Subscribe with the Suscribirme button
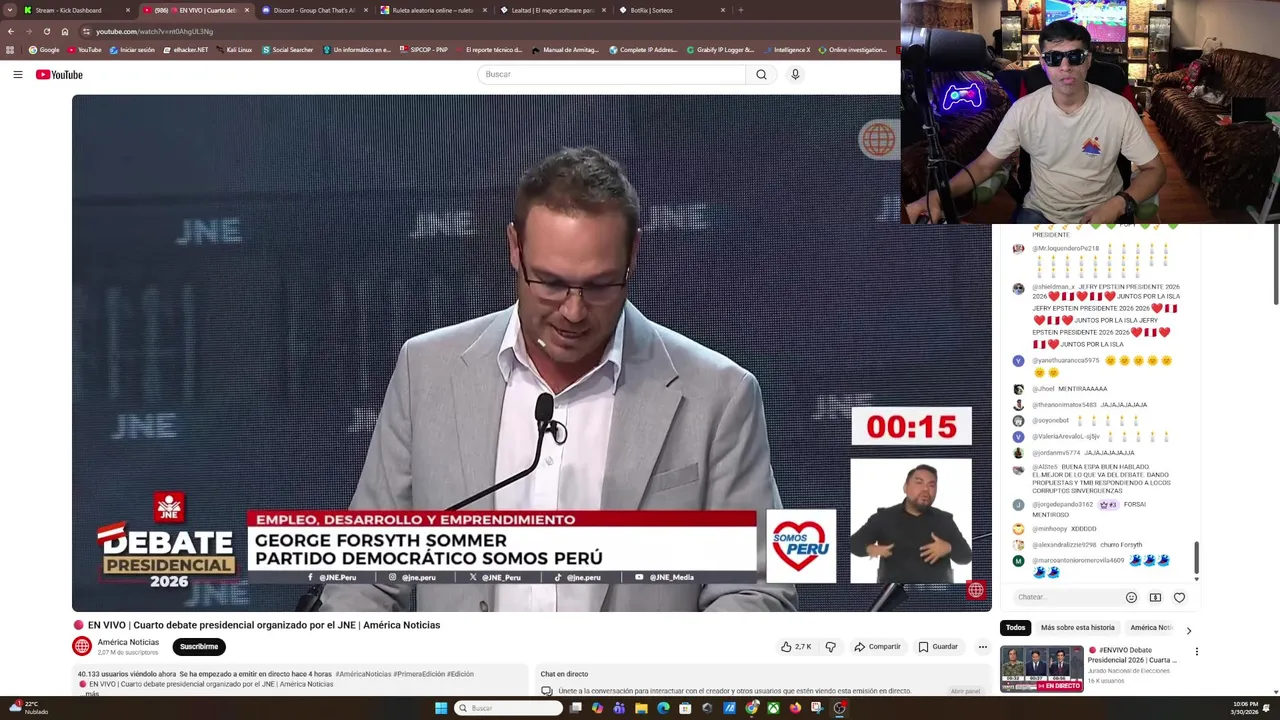 point(199,647)
